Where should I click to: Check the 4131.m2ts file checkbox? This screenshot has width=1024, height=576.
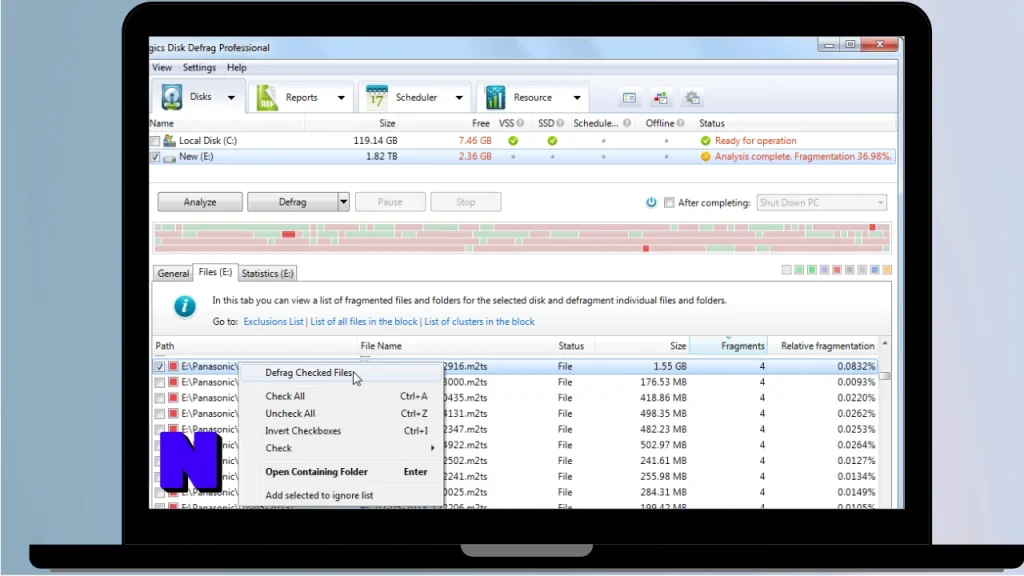(159, 413)
